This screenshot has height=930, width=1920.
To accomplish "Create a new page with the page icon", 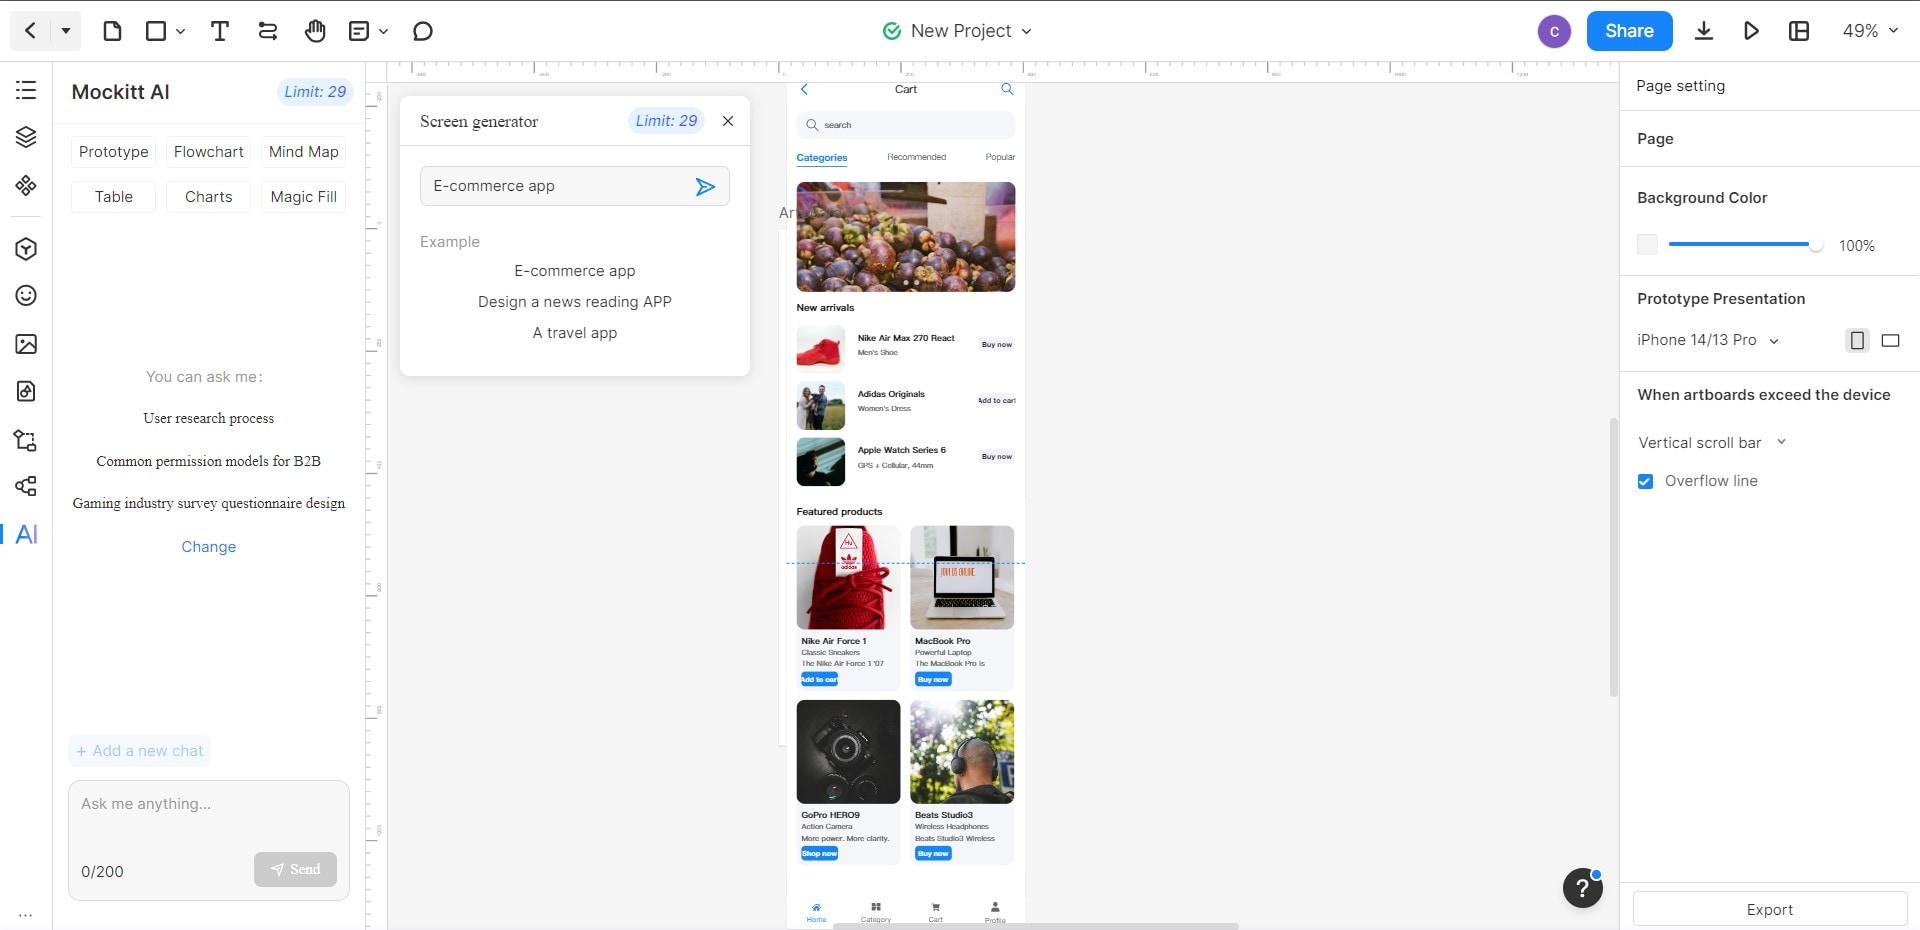I will (112, 31).
